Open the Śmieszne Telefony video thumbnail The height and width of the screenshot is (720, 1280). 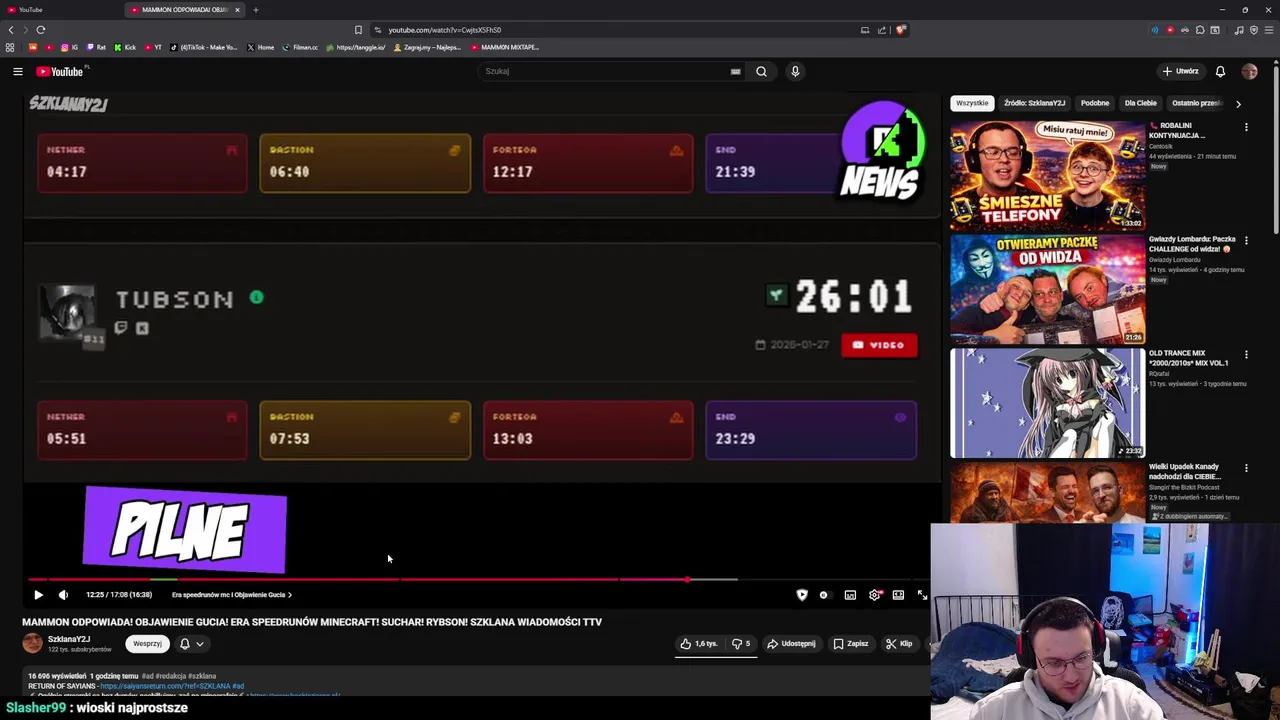[1047, 176]
